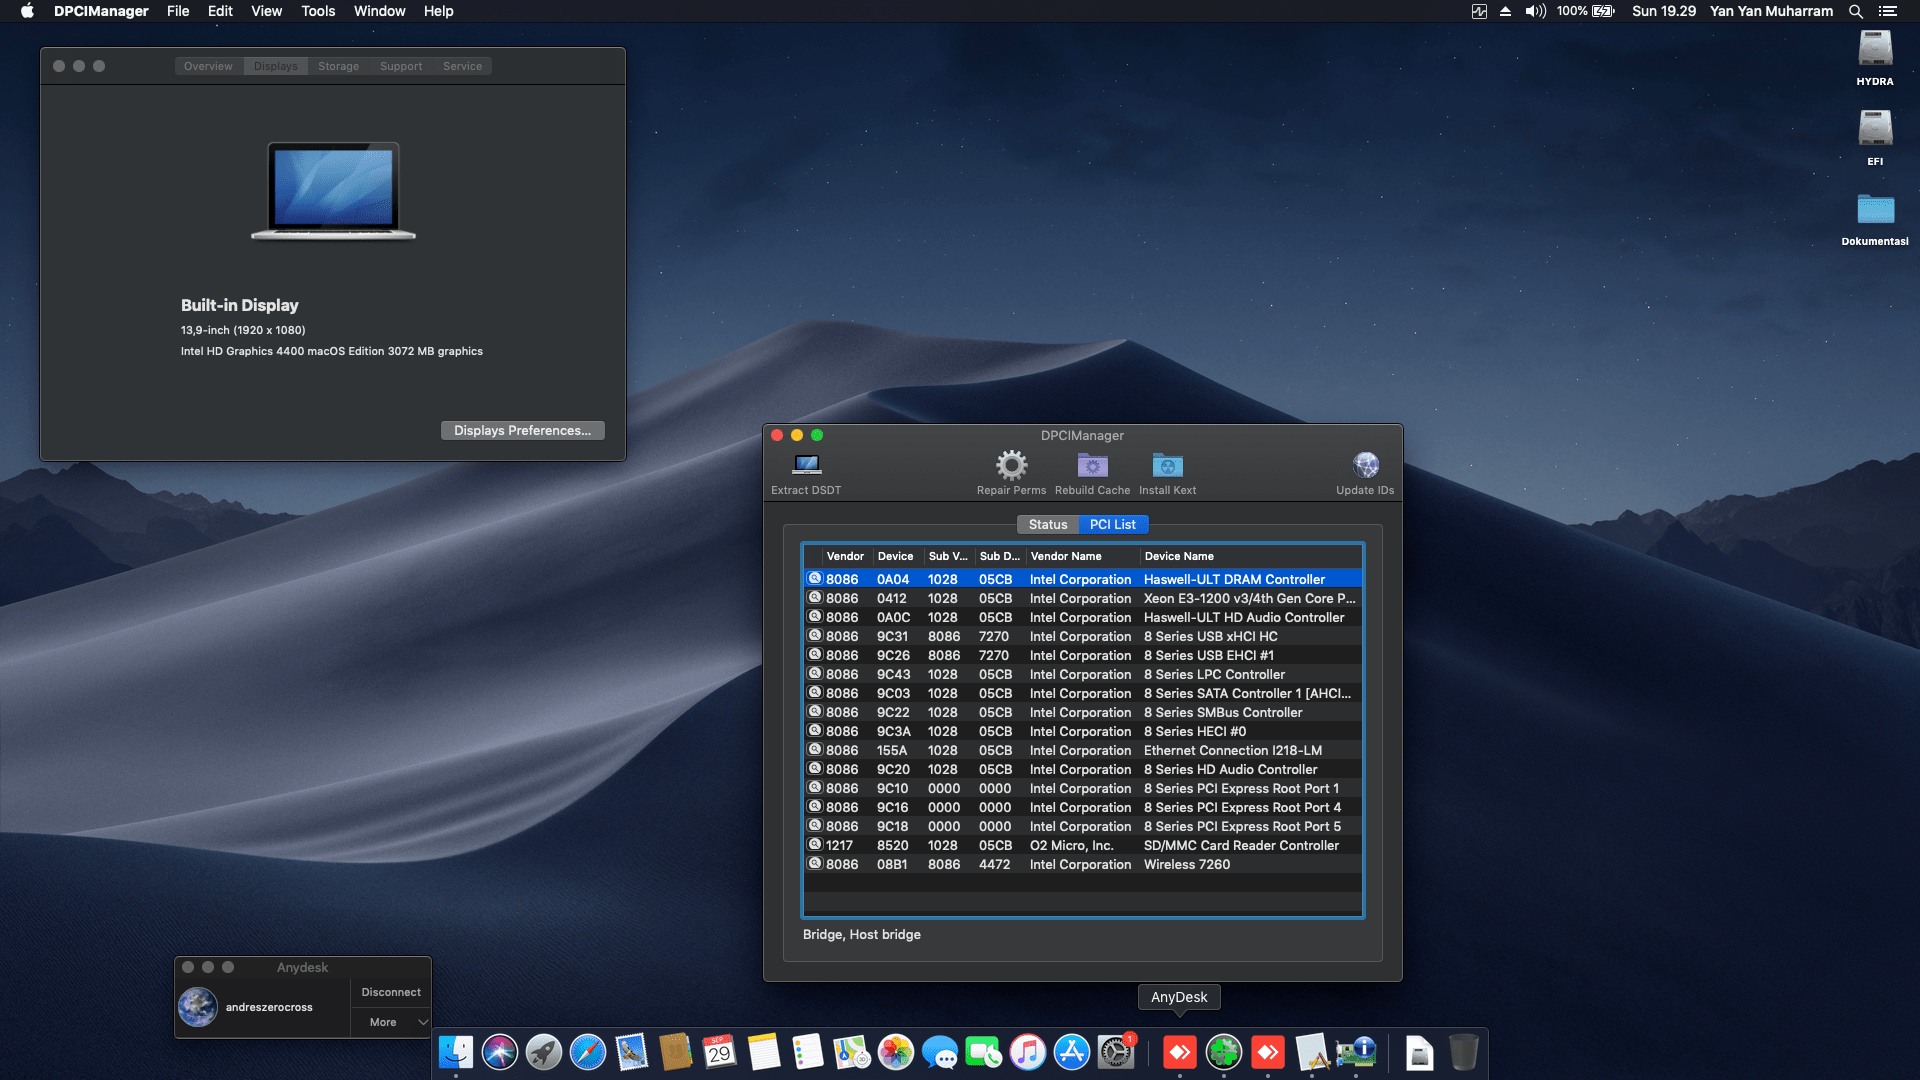Viewport: 1920px width, 1080px height.
Task: Select the PCI List tab
Action: [x=1112, y=524]
